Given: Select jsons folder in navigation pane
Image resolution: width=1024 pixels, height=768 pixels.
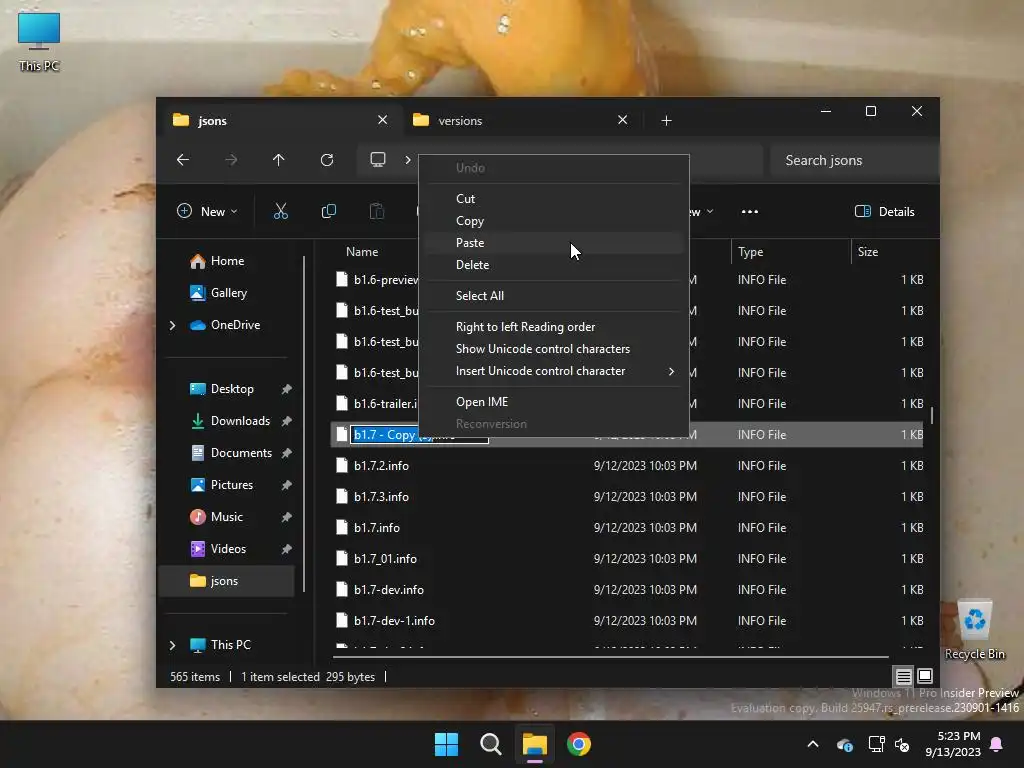Looking at the screenshot, I should (226, 581).
